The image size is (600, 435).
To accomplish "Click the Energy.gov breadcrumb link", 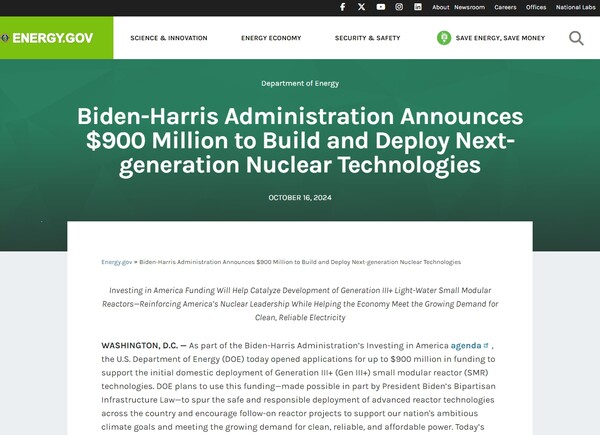I will [x=116, y=262].
